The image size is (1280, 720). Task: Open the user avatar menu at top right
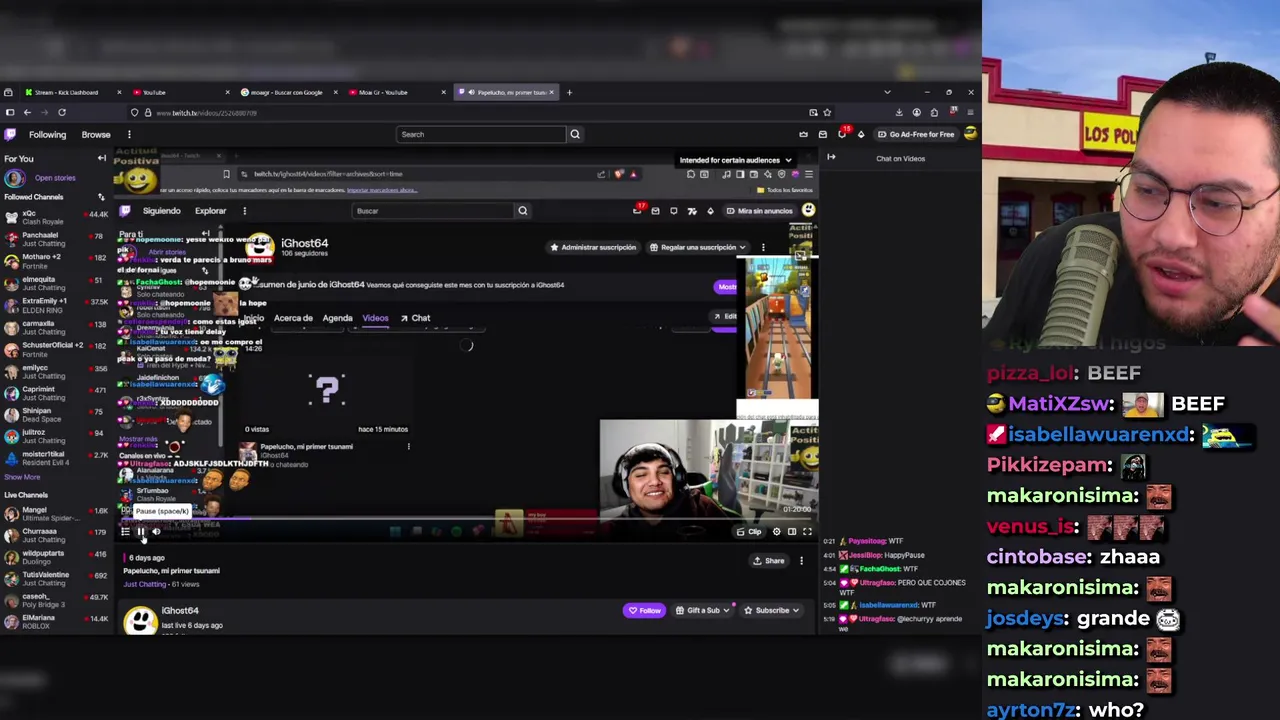point(970,134)
